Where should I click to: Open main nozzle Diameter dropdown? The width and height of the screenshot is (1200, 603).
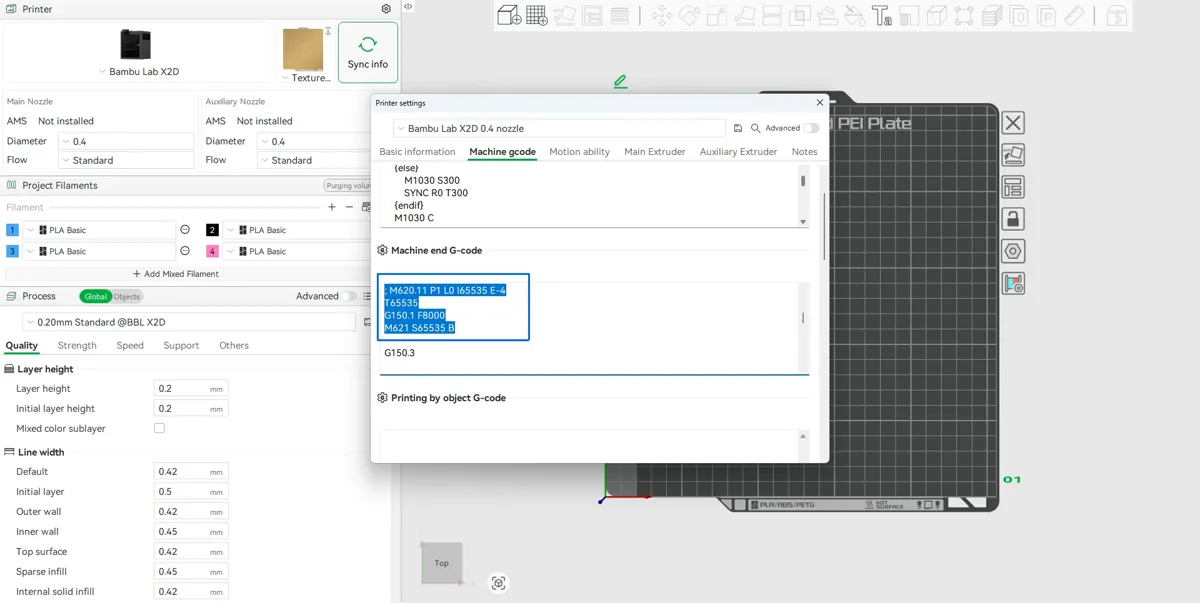click(126, 141)
